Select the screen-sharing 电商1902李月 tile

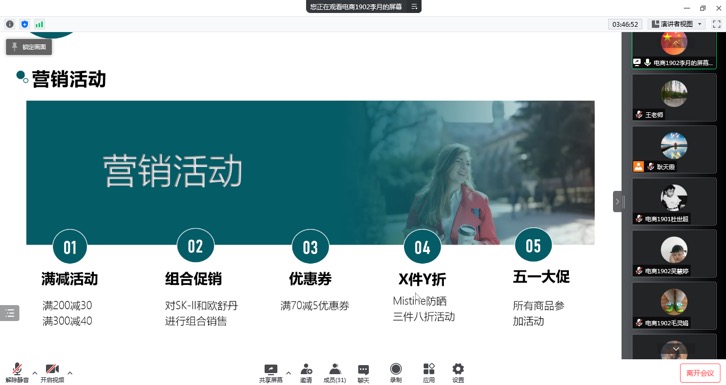(674, 50)
